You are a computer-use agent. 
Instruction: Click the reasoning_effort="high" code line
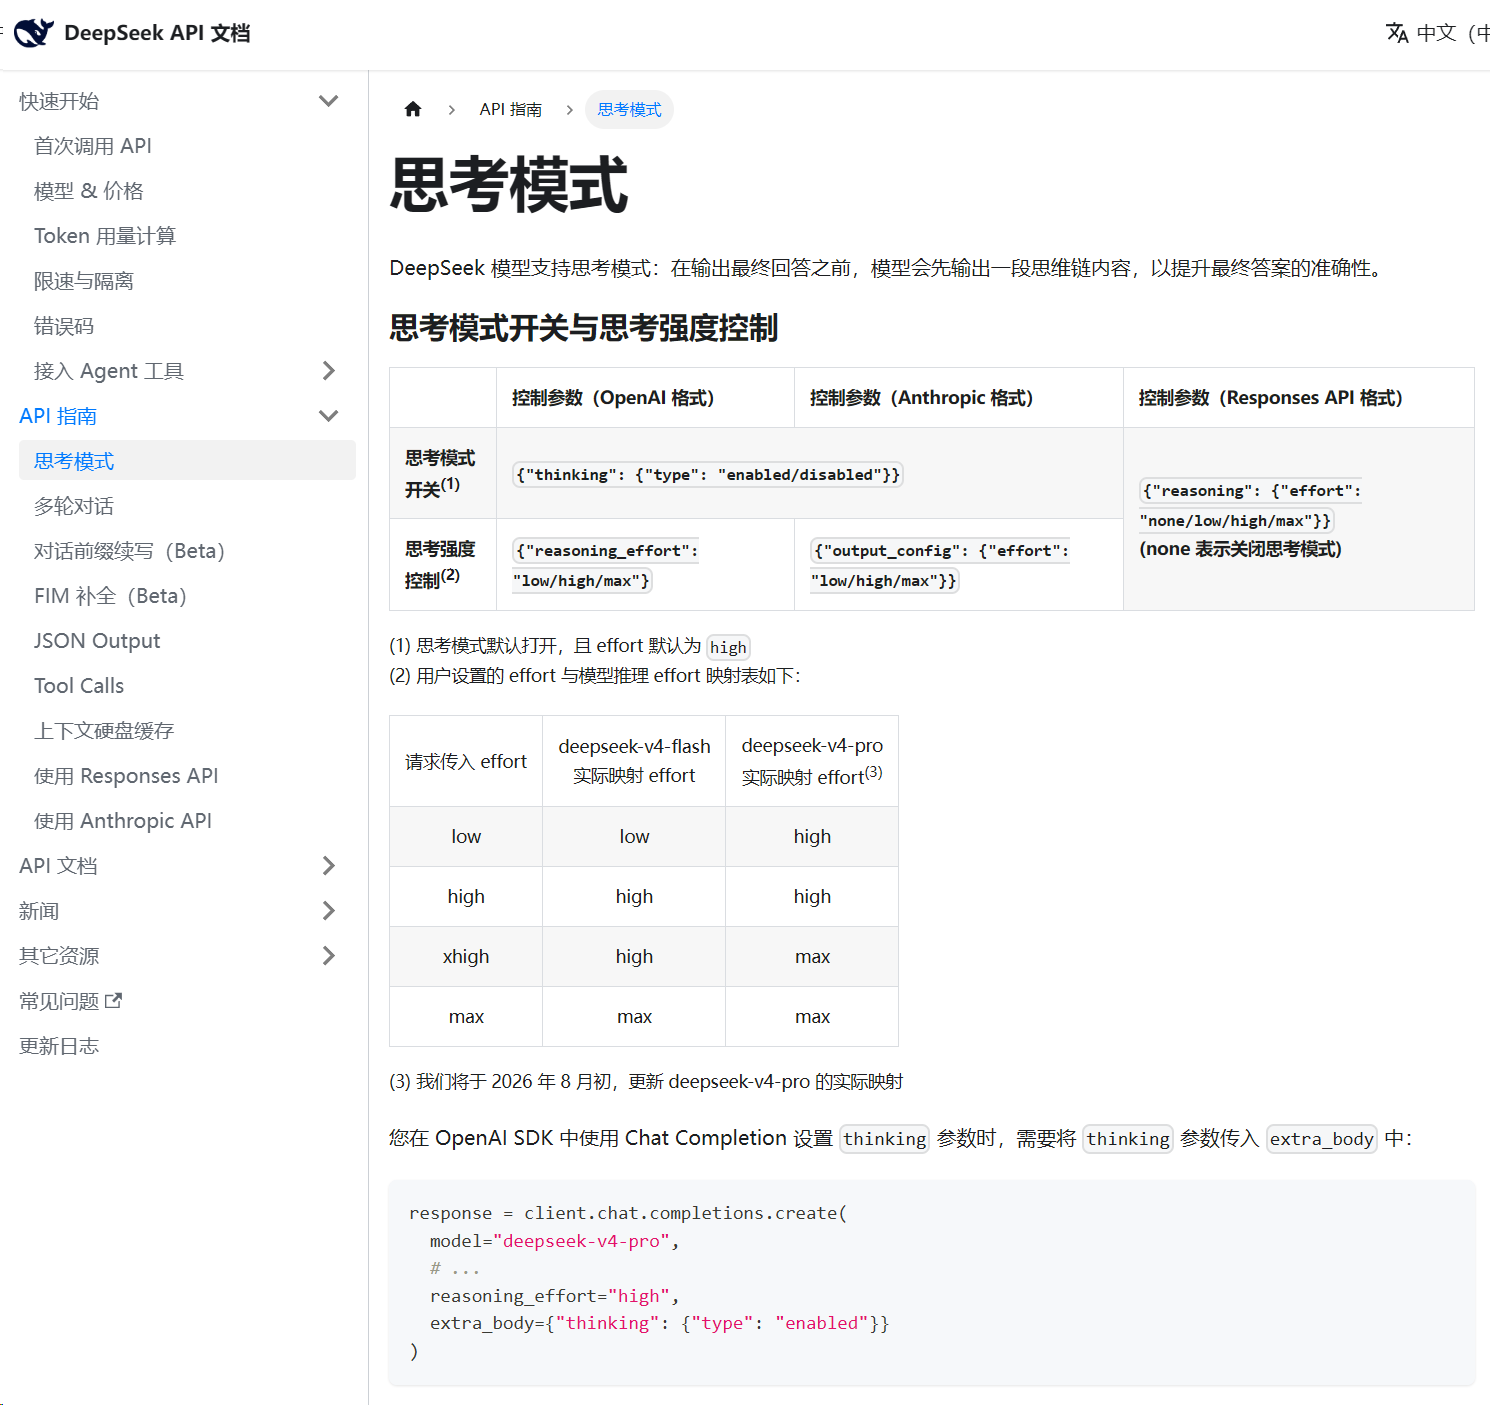coord(555,1296)
